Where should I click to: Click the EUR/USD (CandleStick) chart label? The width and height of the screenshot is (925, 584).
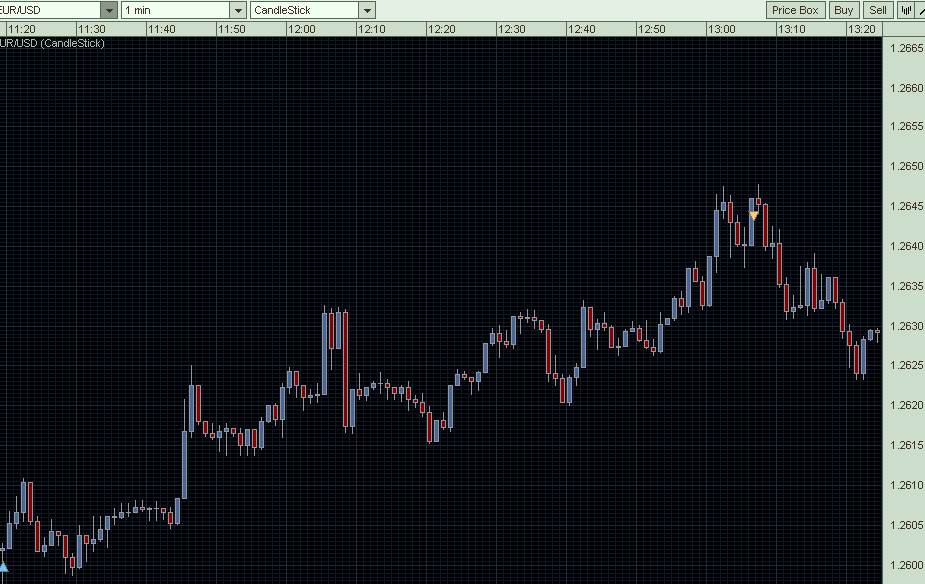(52, 43)
